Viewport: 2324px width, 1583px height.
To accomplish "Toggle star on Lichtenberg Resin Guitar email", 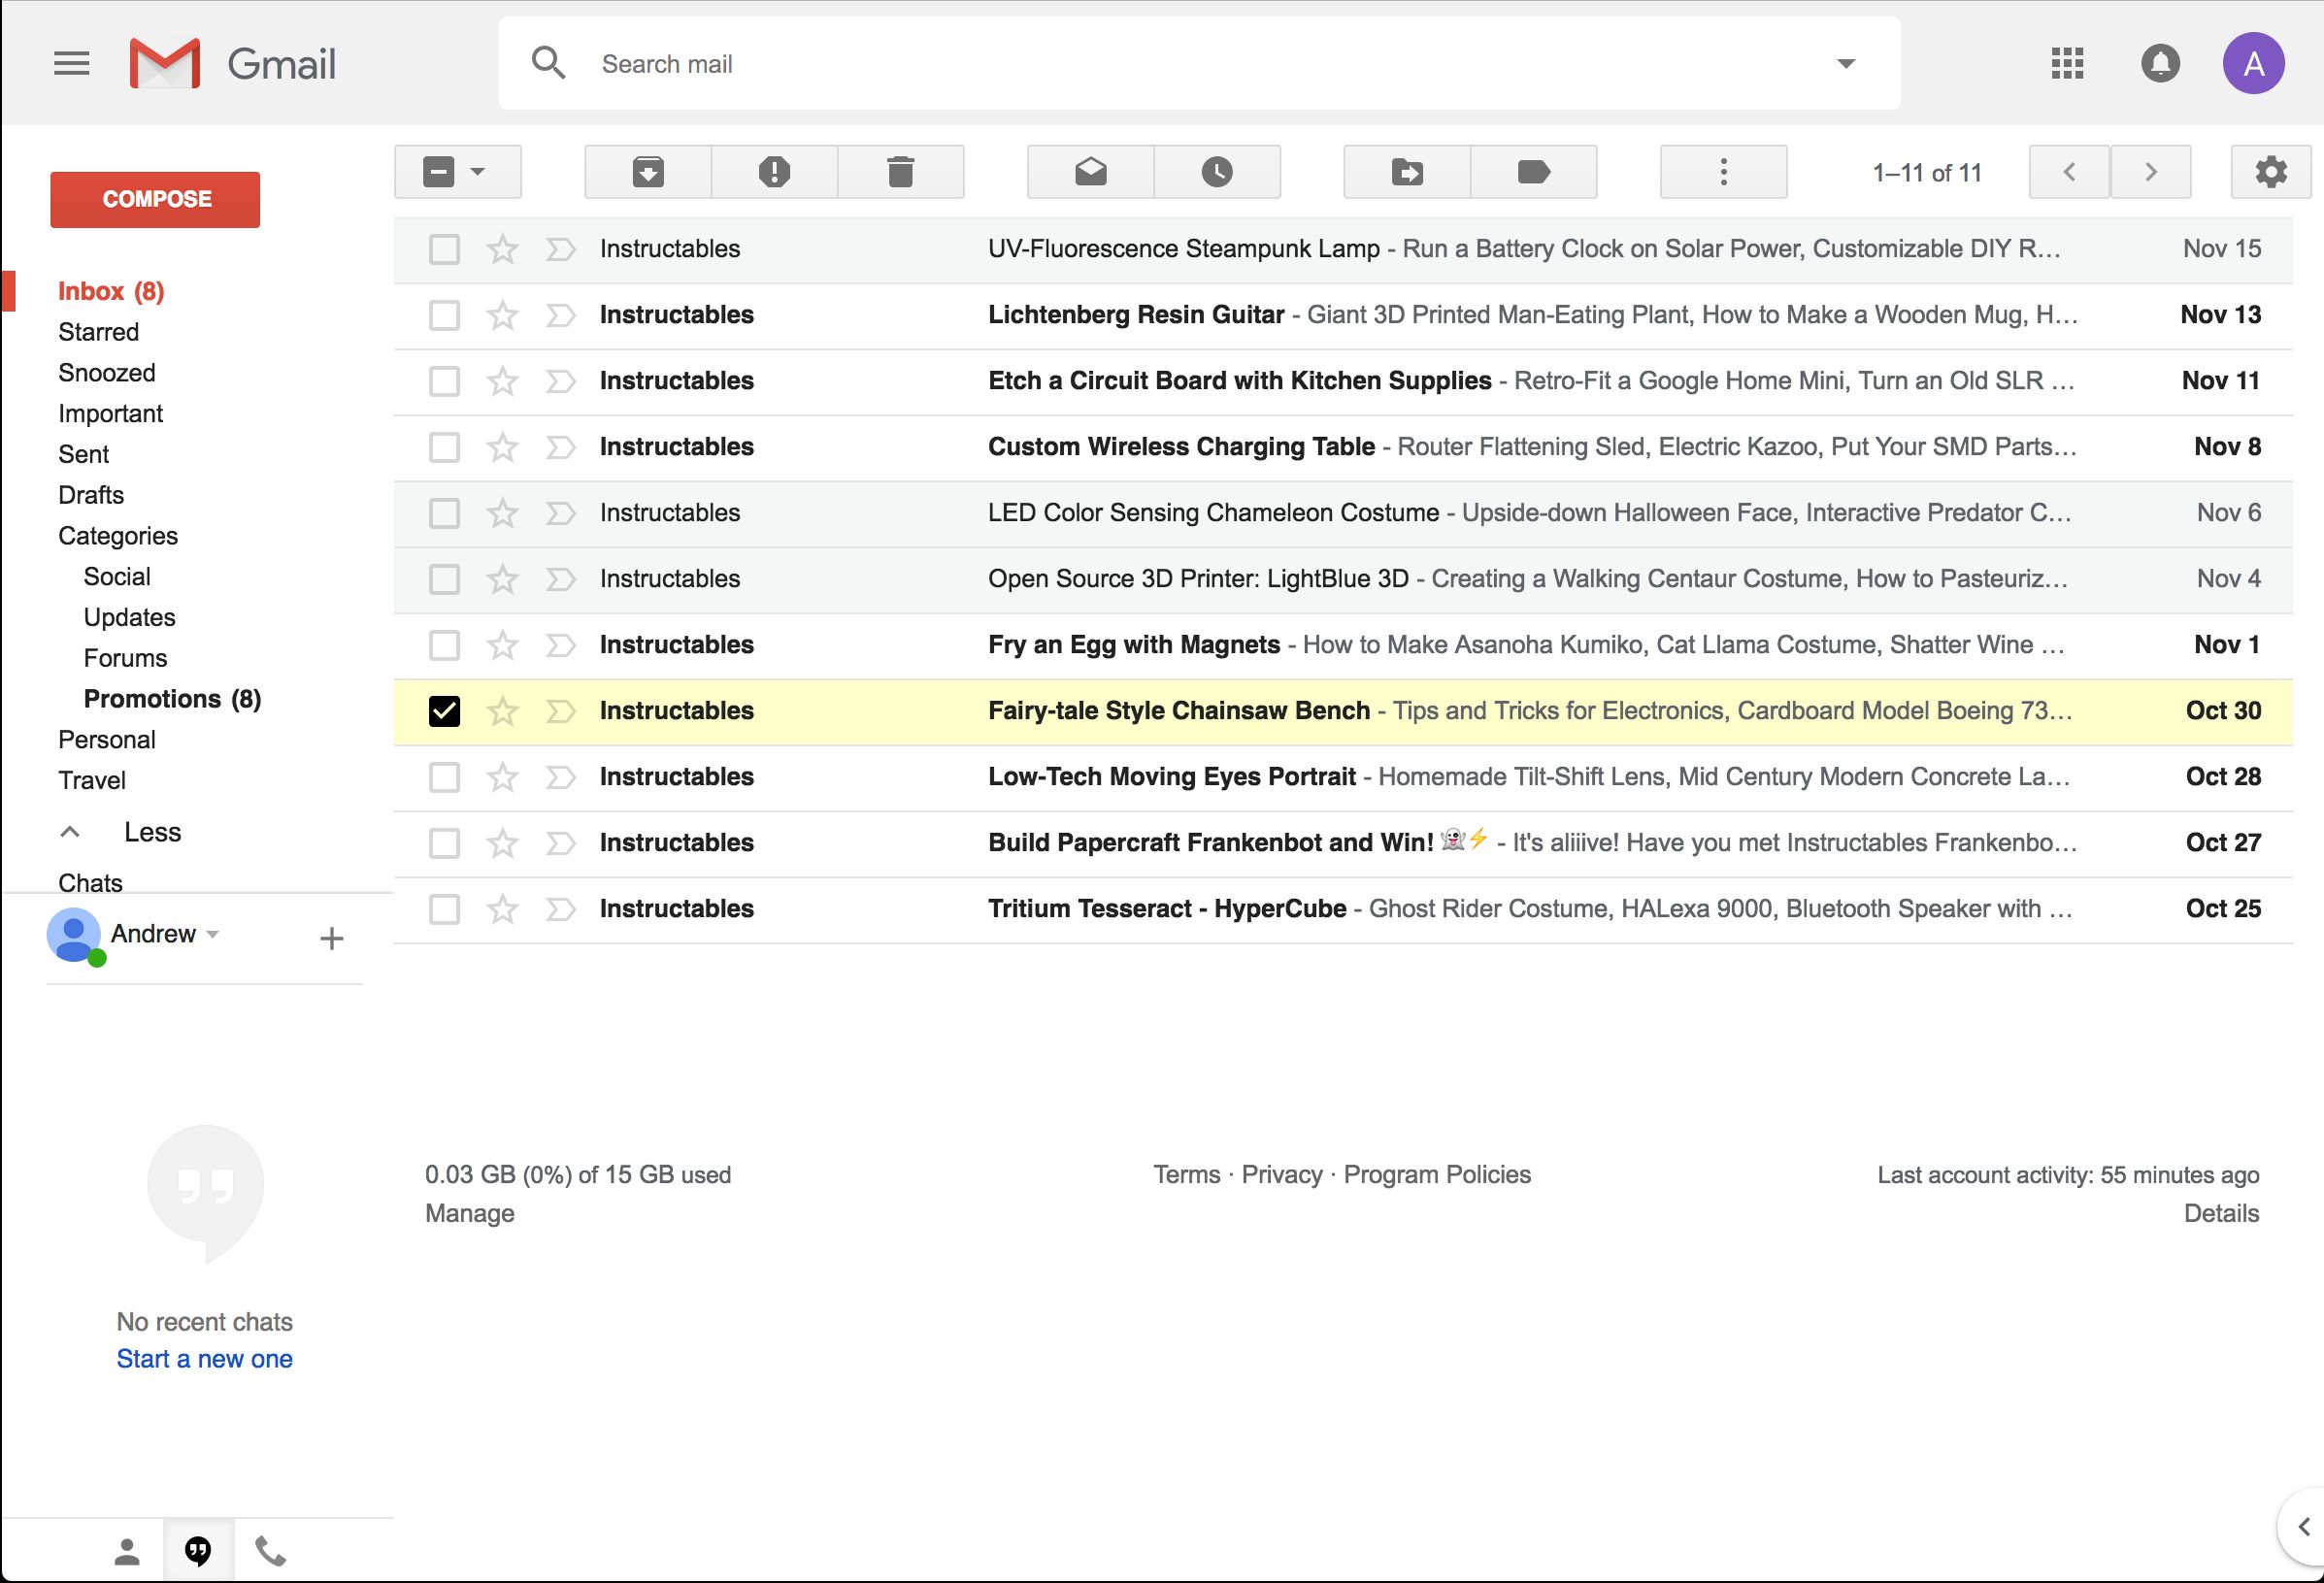I will [x=502, y=314].
